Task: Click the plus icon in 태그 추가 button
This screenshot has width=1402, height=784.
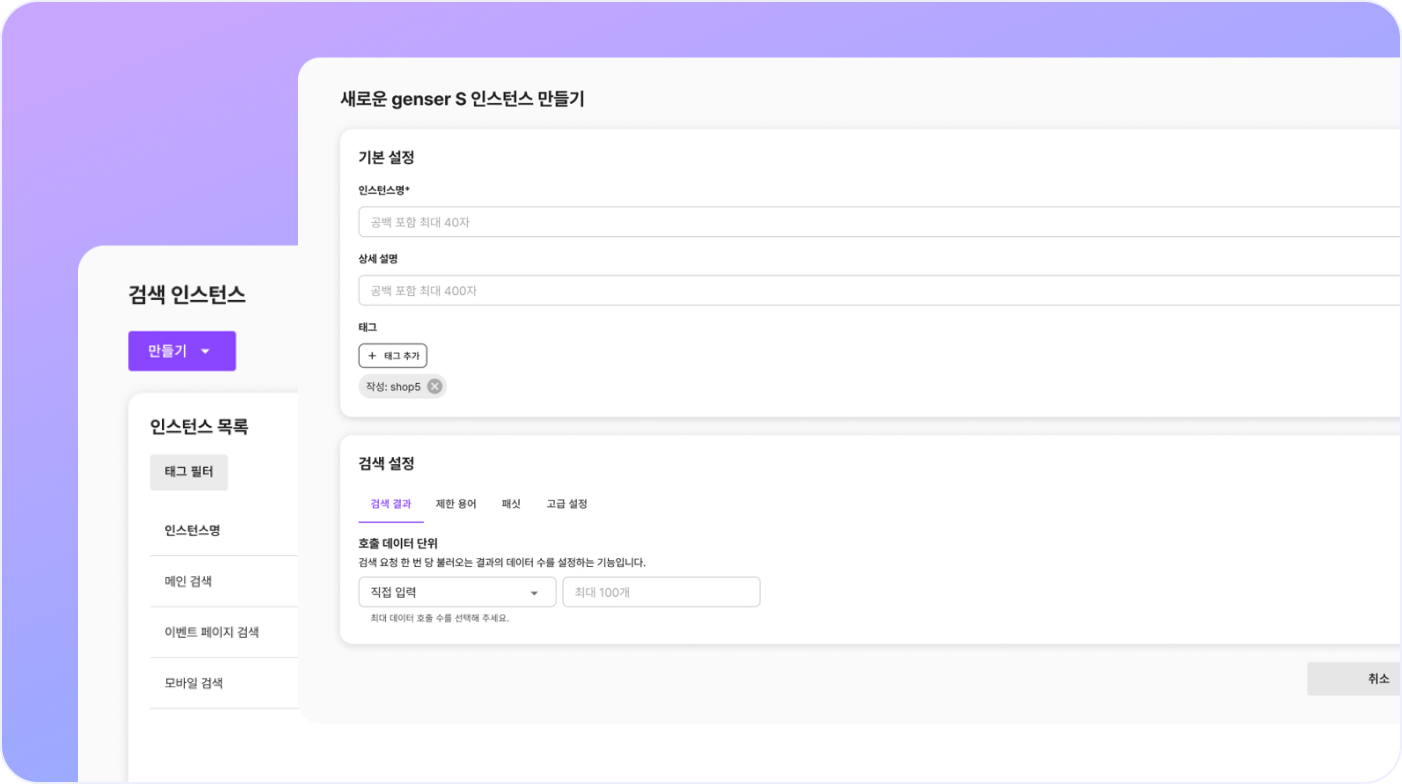Action: coord(372,356)
